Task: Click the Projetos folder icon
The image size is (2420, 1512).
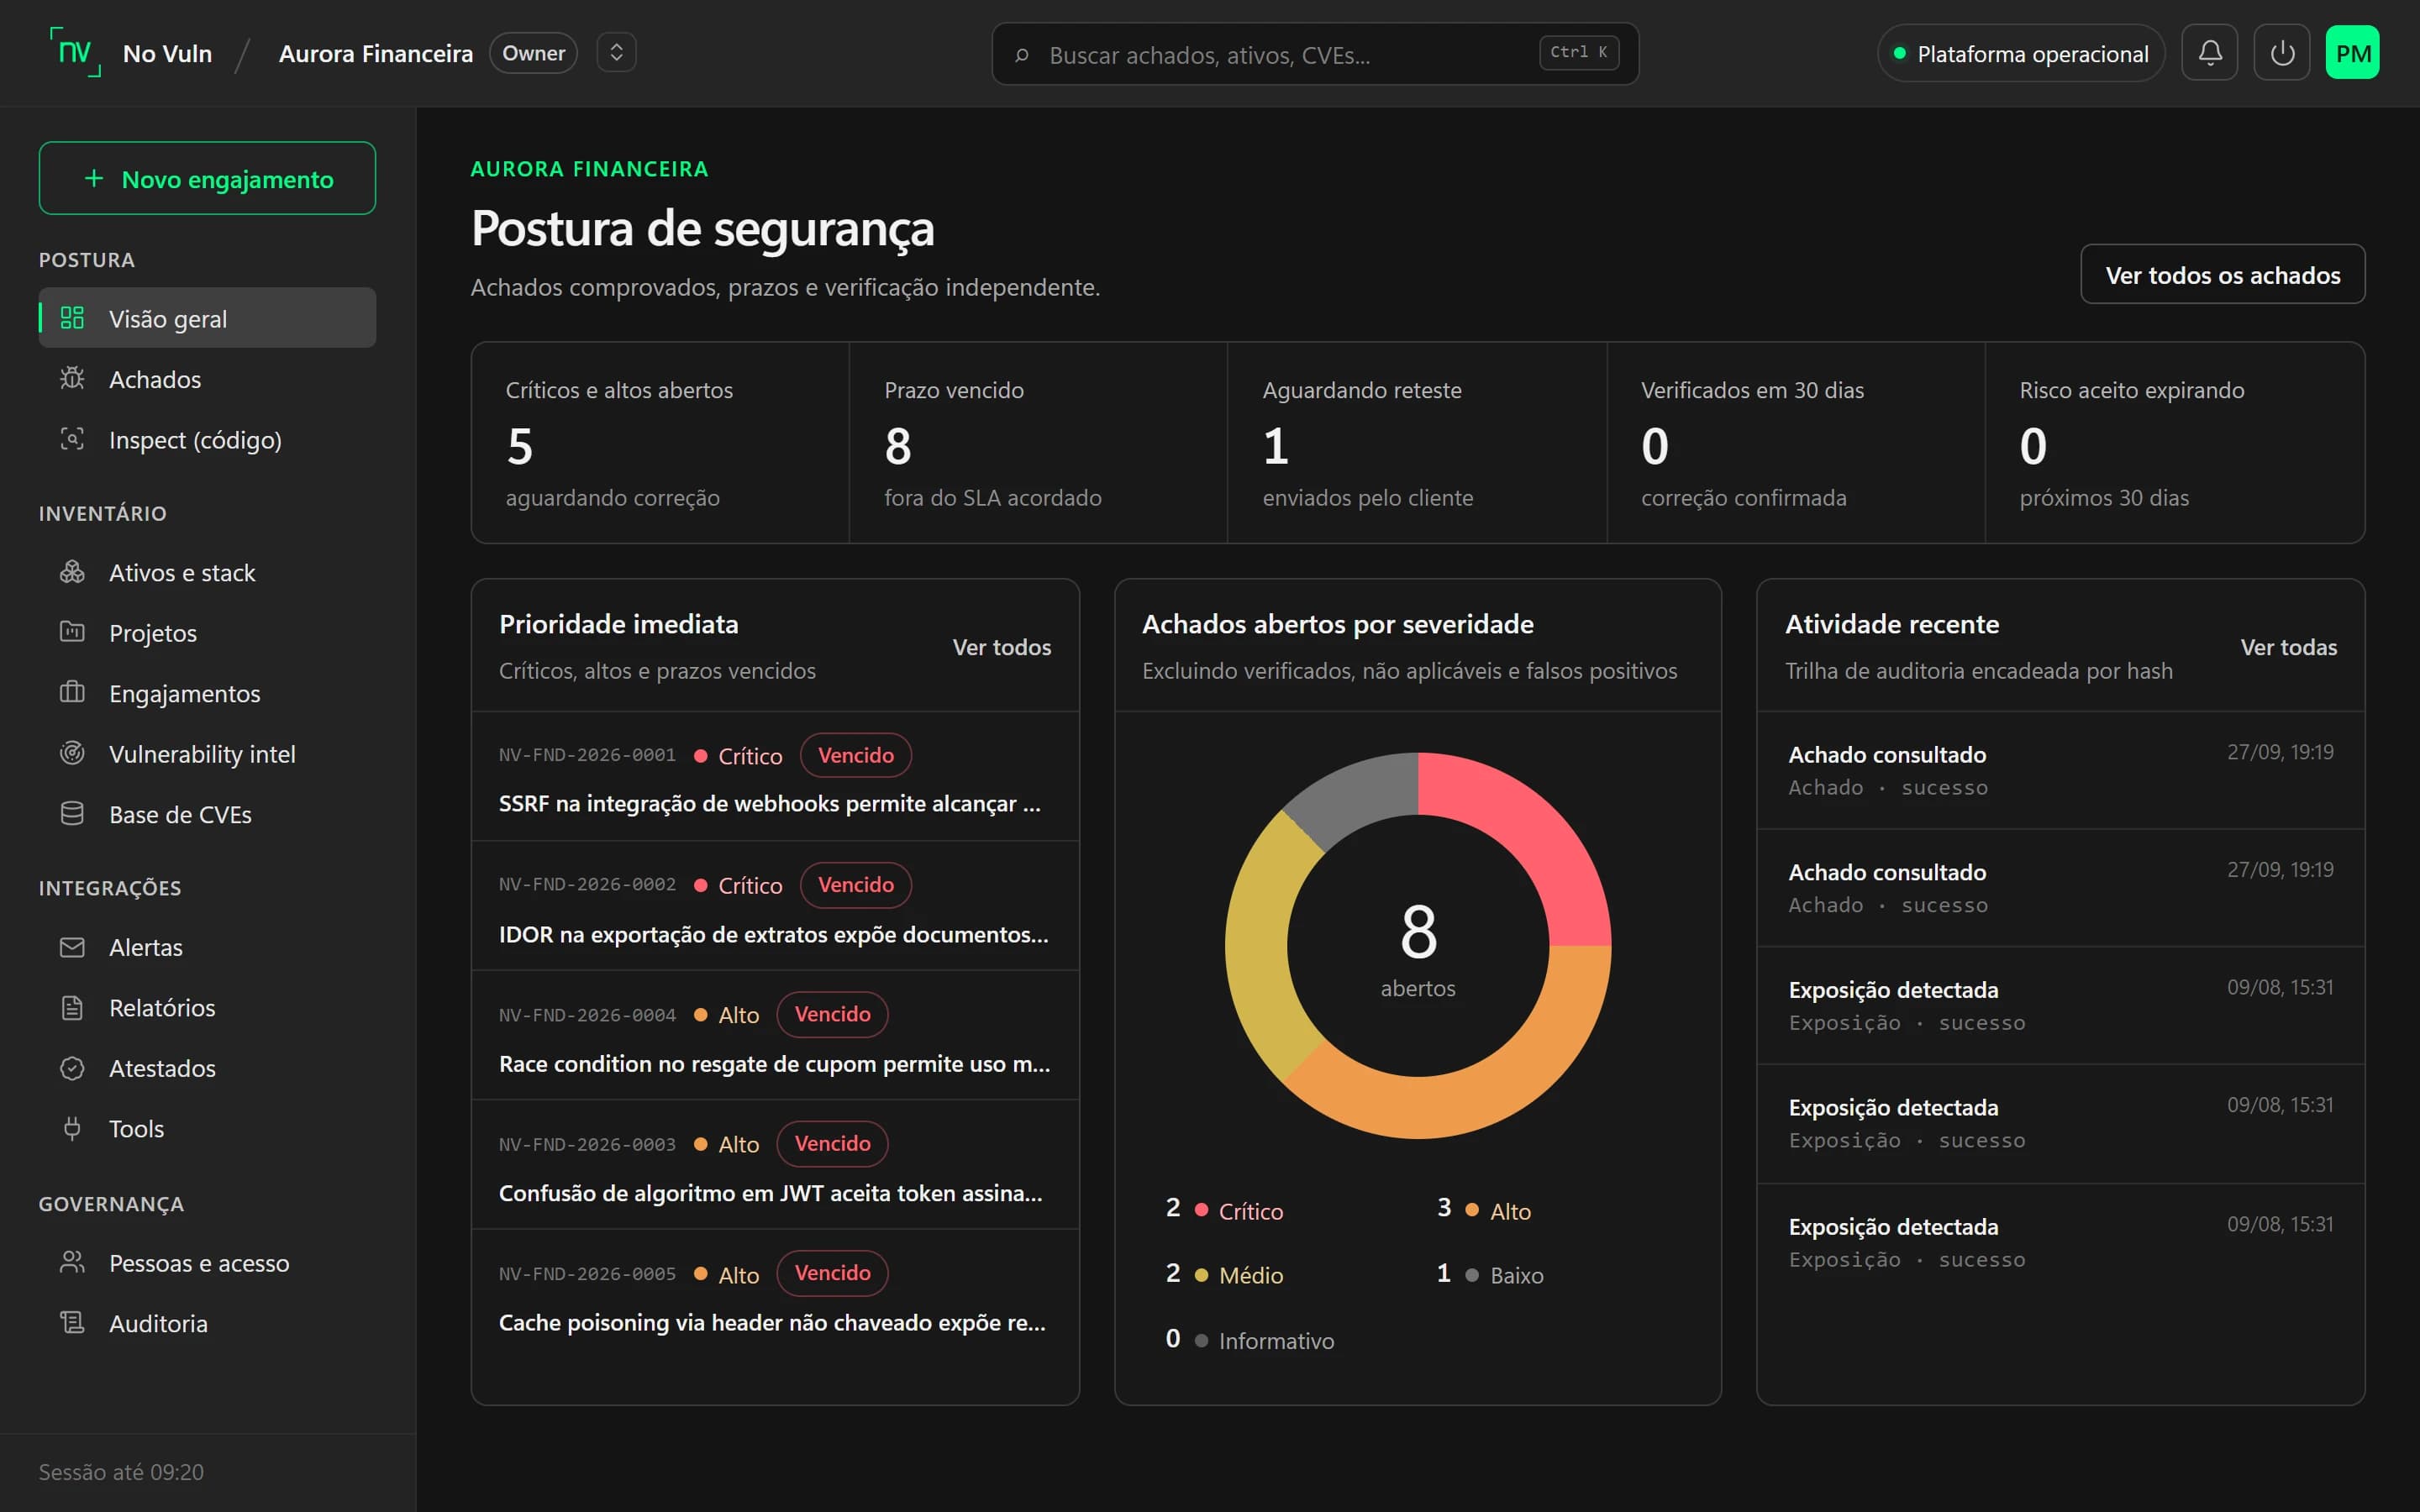Action: [72, 632]
